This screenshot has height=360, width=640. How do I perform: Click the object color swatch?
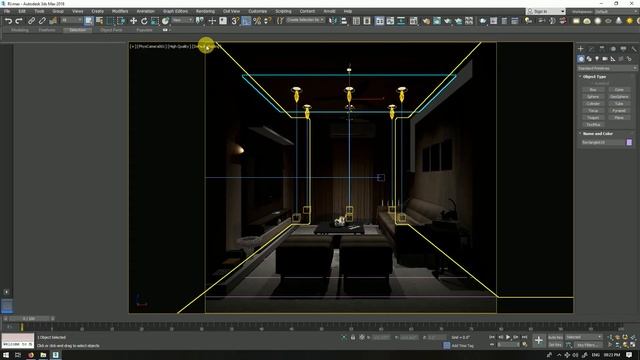click(629, 142)
